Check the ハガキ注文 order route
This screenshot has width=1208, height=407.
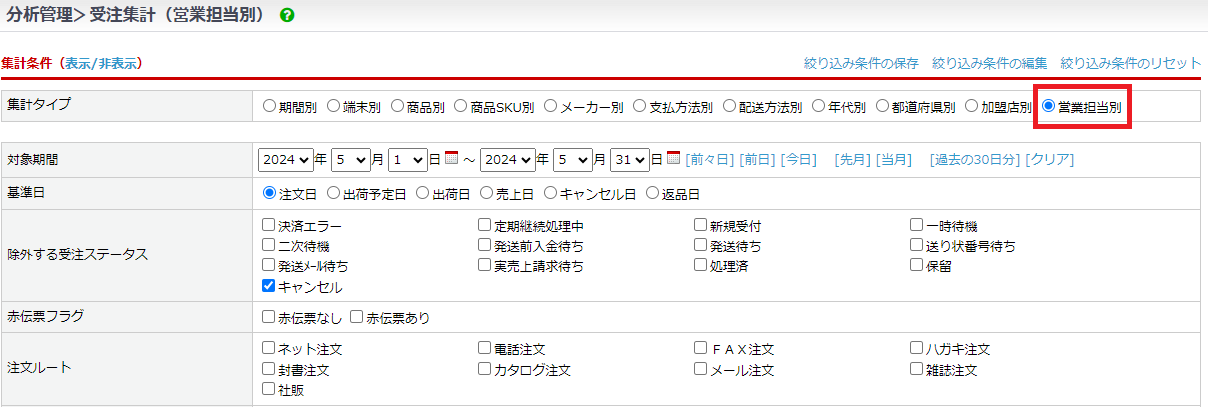click(x=917, y=348)
